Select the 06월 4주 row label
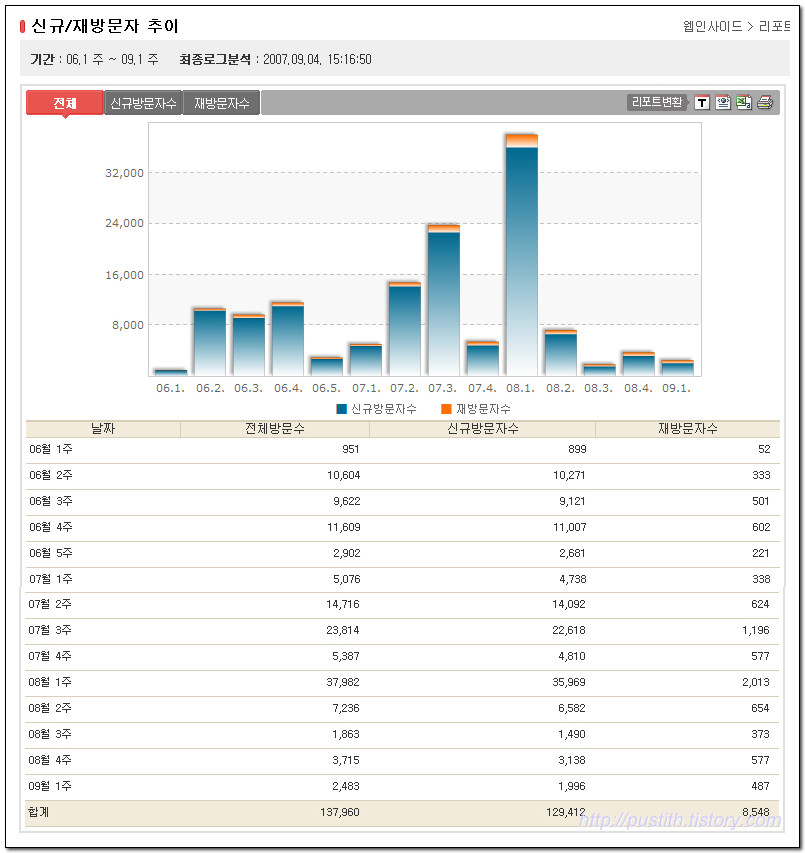This screenshot has width=805, height=853. click(51, 527)
